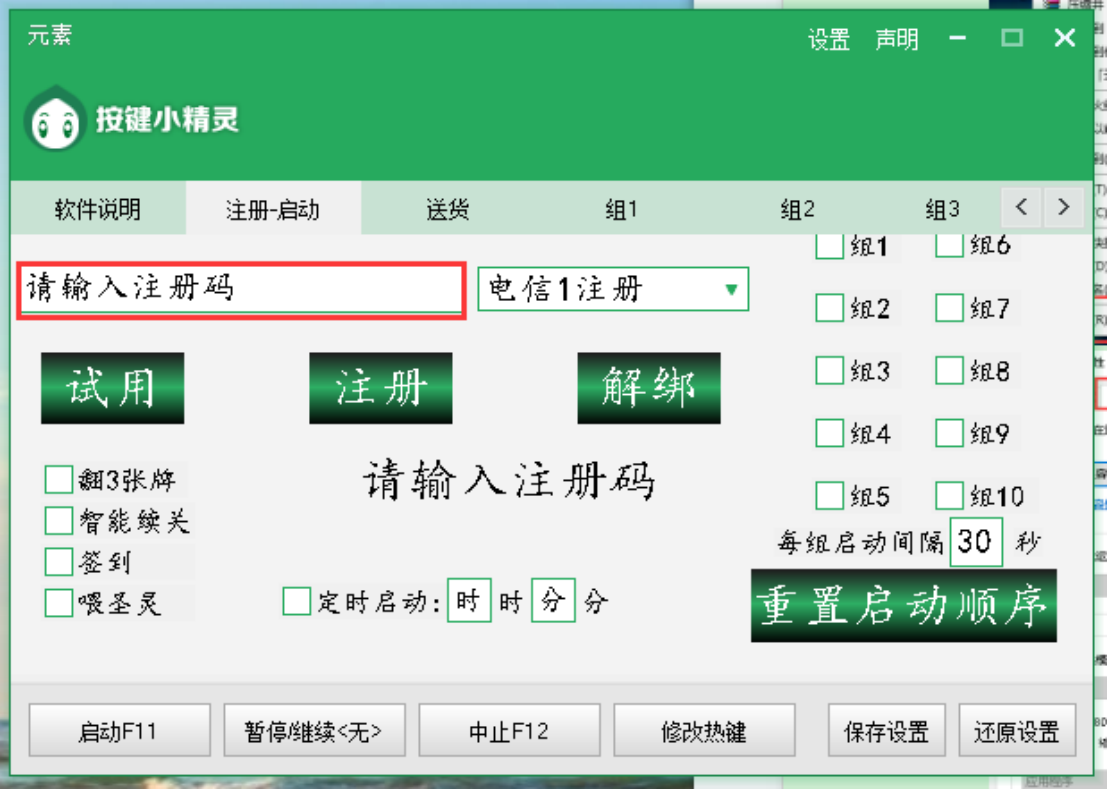1107x789 pixels.
Task: Switch to the 软件说明 tab
Action: [x=97, y=210]
